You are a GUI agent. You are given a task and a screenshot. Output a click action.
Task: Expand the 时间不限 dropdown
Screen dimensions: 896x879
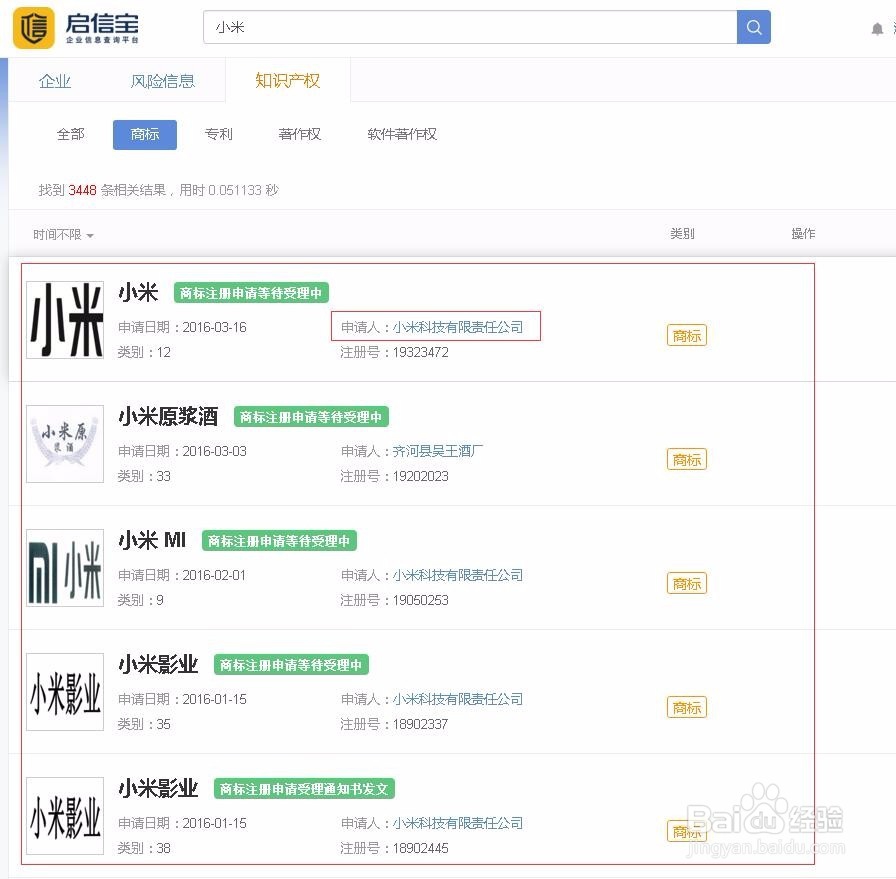click(x=63, y=234)
